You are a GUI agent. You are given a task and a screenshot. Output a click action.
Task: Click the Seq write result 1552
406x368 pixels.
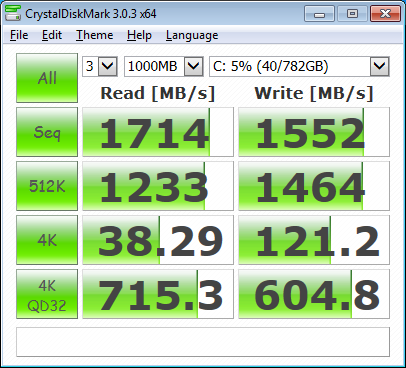pos(314,132)
